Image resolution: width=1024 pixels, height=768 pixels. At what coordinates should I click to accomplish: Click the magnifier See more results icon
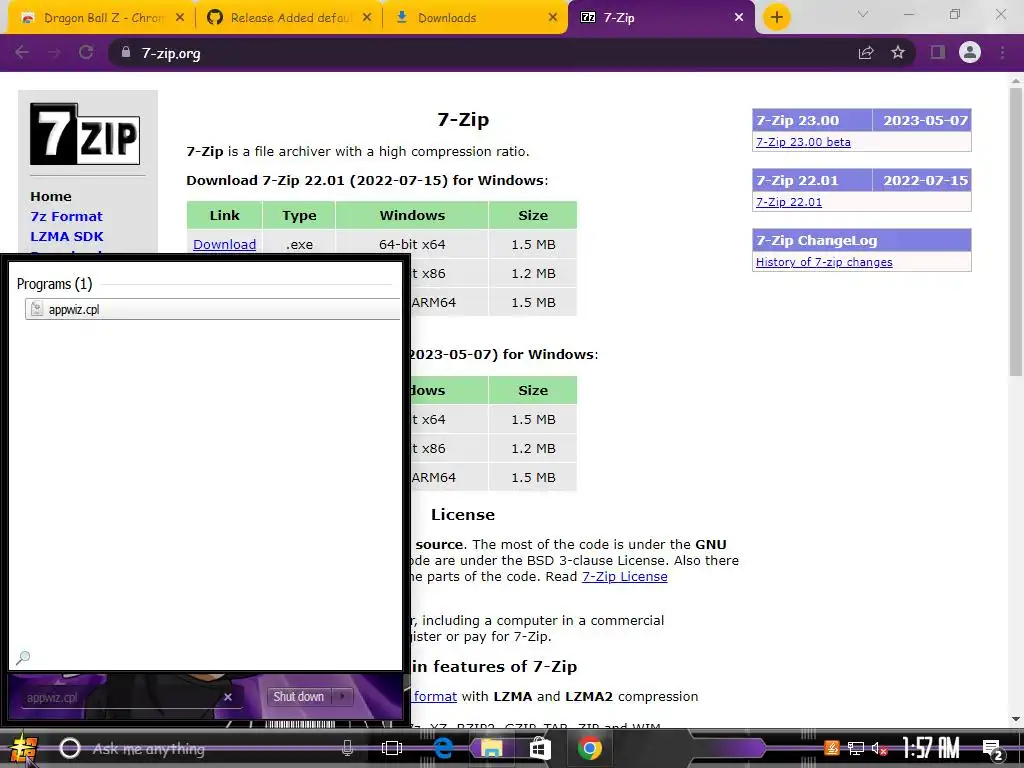[23, 657]
